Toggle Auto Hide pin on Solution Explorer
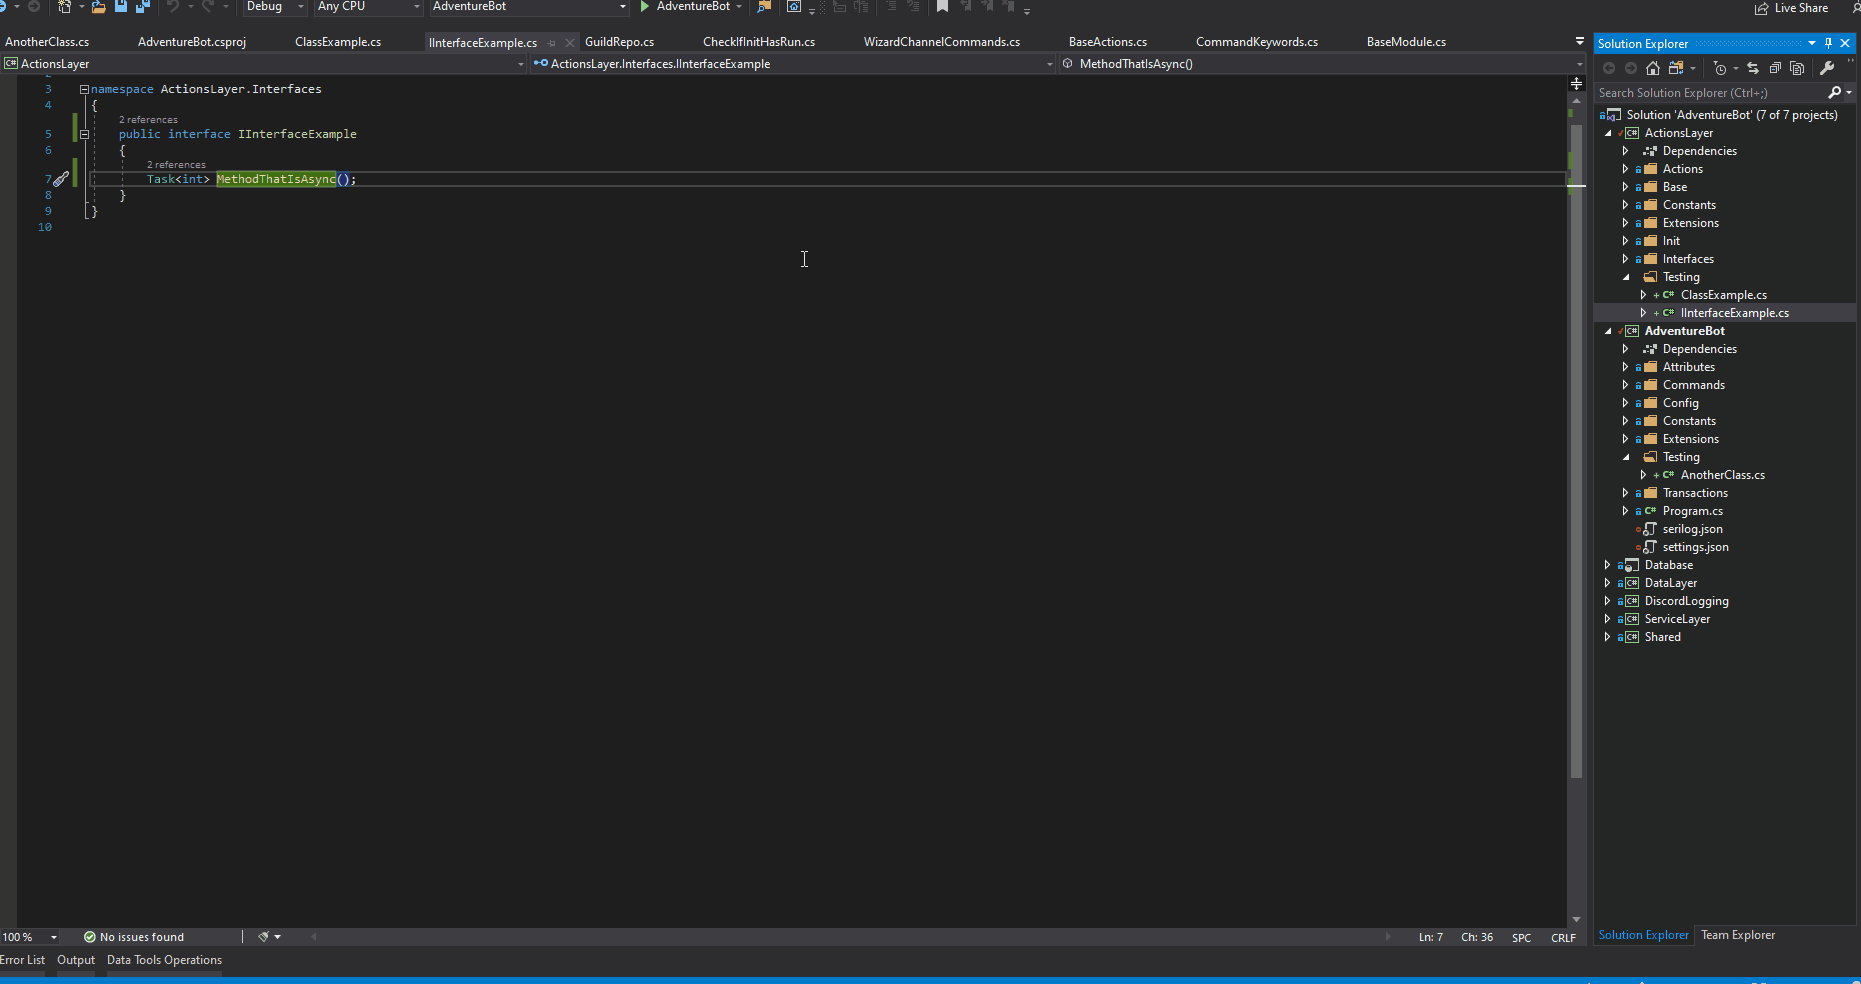Image resolution: width=1861 pixels, height=984 pixels. click(1828, 43)
